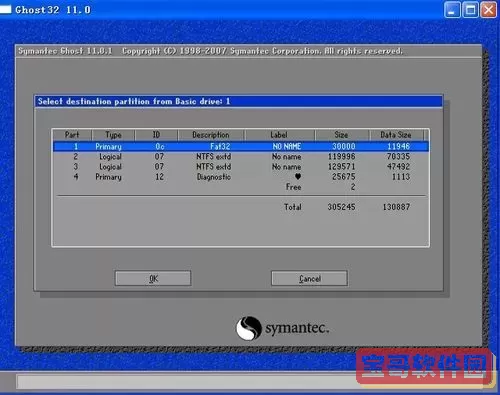Screen dimensions: 500x395
Task: Click the status bar field at bottom
Action: point(187,382)
